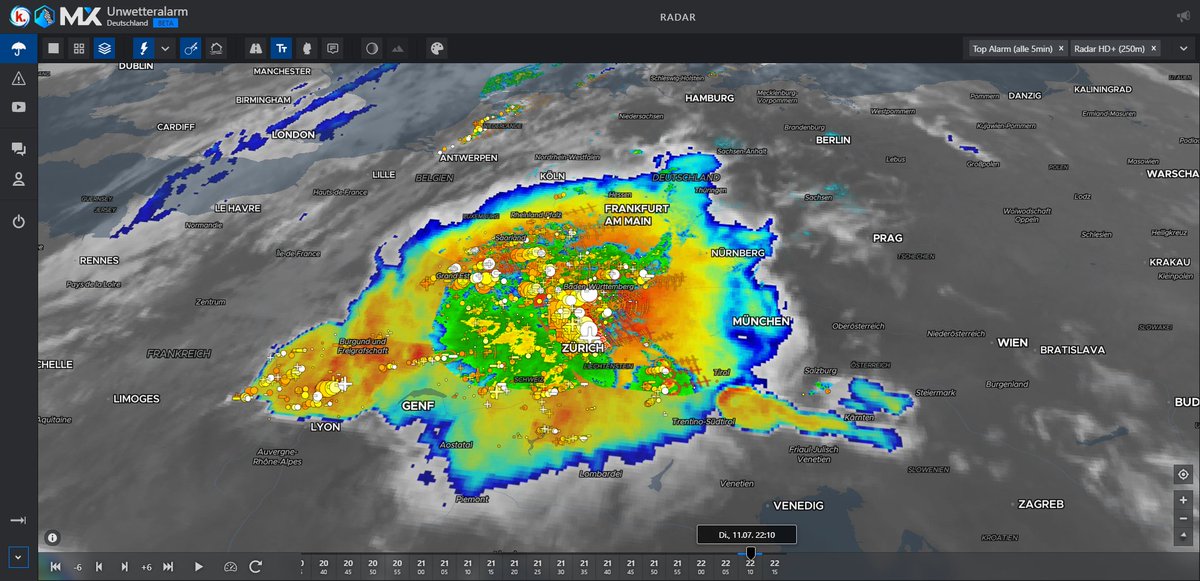
Task: Select the umbrella weather icon
Action: click(x=20, y=48)
